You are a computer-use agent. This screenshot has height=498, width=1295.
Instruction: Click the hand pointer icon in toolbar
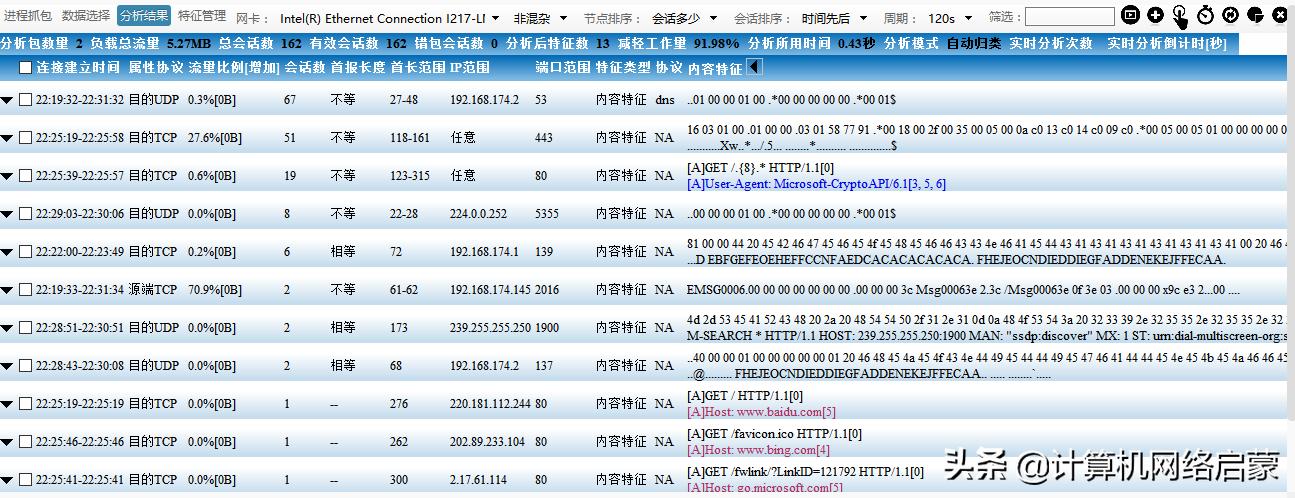click(1180, 16)
